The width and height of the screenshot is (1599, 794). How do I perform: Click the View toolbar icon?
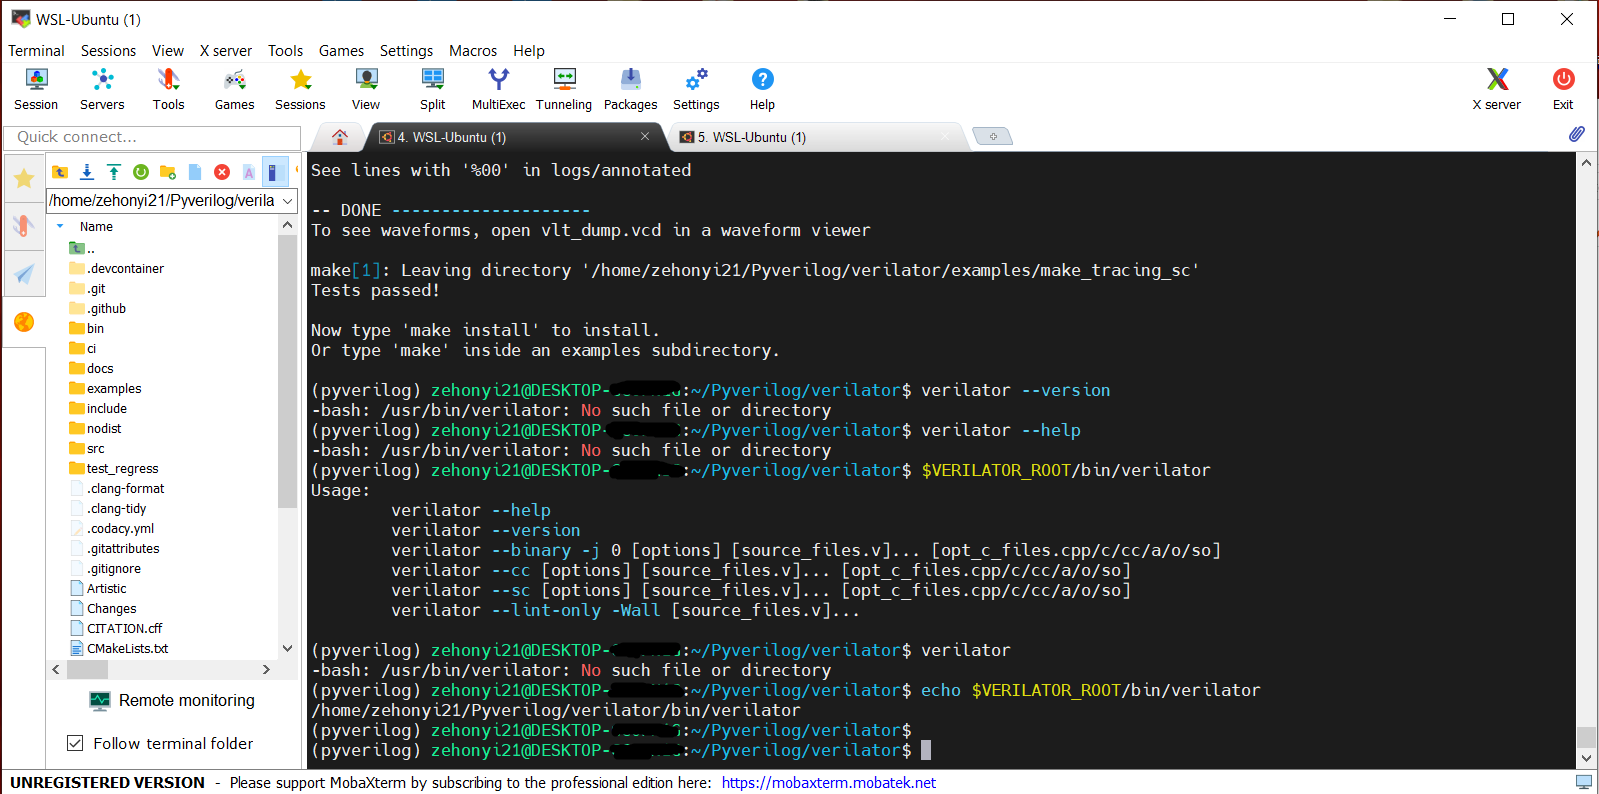[366, 88]
